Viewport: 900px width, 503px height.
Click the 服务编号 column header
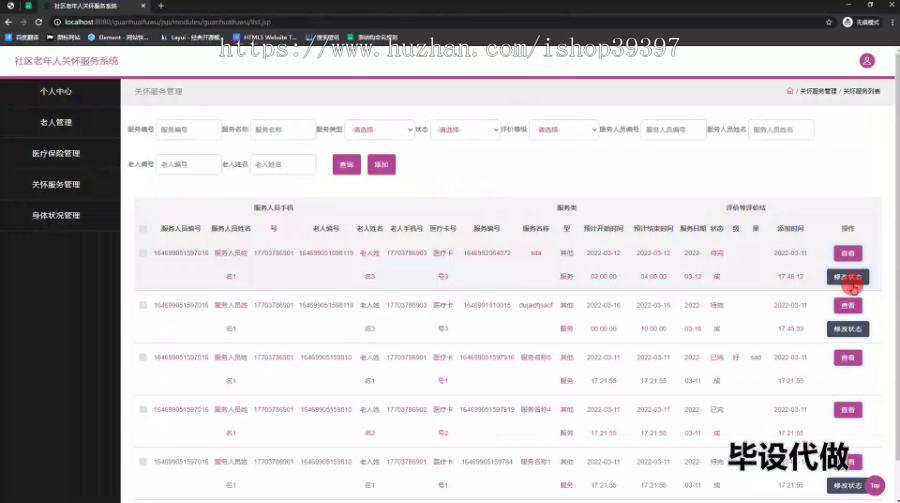click(487, 229)
